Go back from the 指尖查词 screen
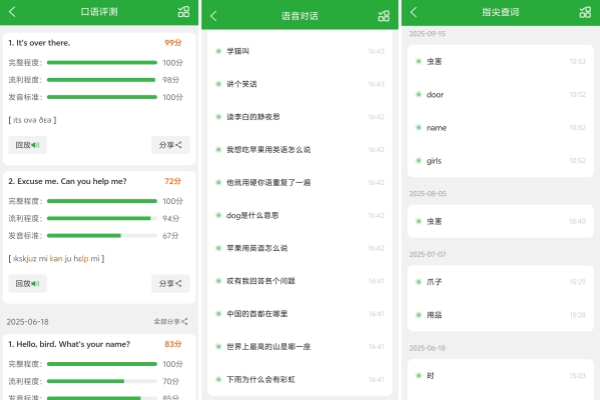The height and width of the screenshot is (400, 600). coord(413,13)
